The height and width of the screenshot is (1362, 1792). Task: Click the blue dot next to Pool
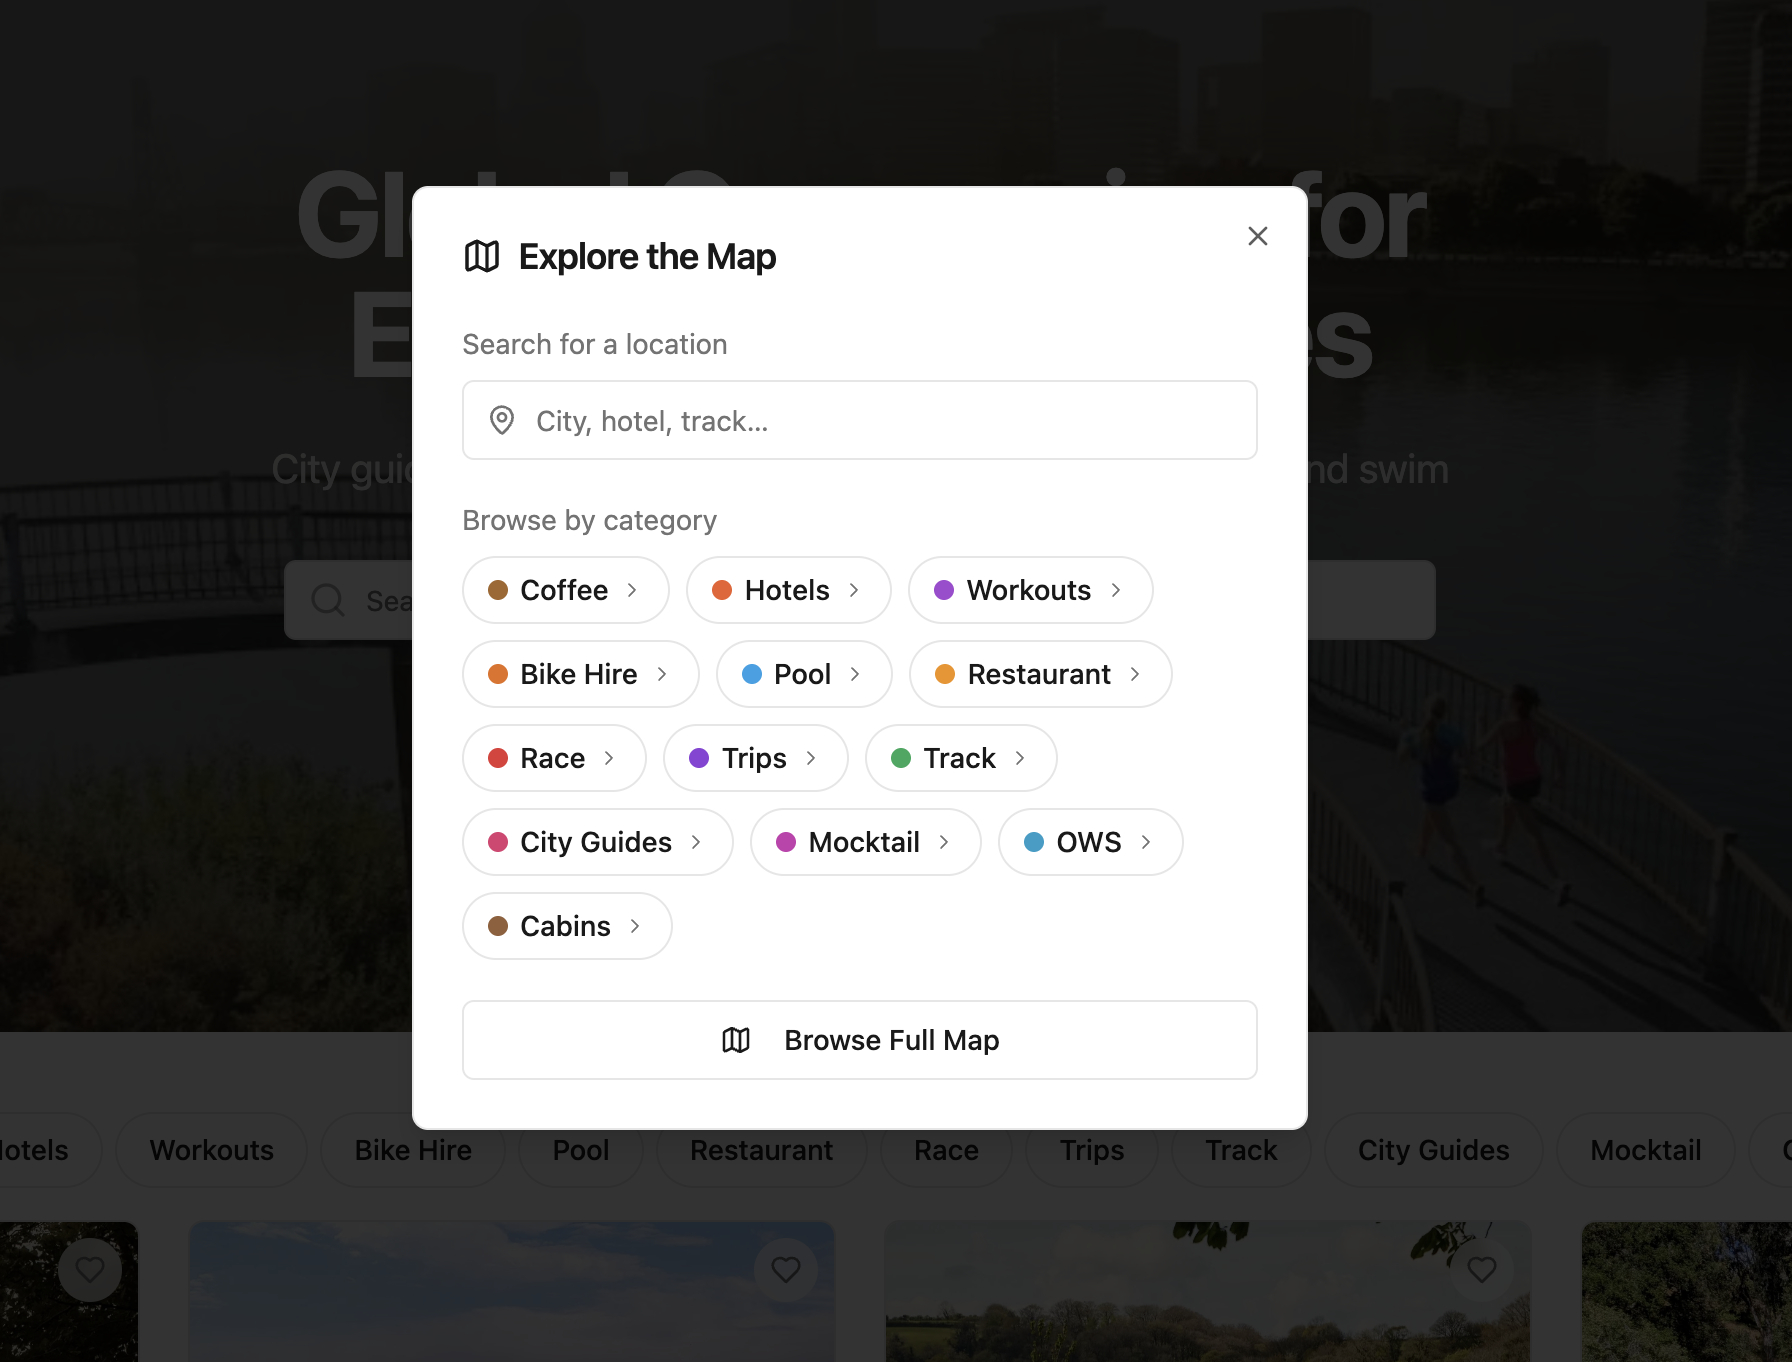coord(752,674)
